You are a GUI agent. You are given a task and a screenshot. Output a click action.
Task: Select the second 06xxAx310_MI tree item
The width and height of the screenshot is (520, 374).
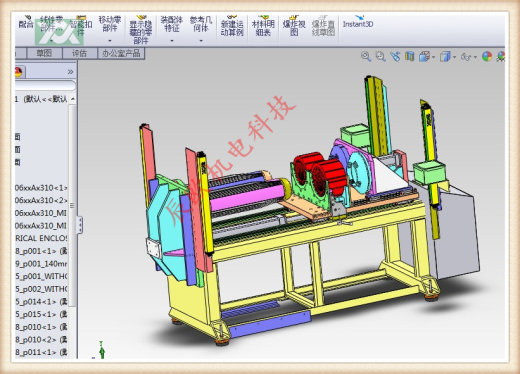[41, 226]
